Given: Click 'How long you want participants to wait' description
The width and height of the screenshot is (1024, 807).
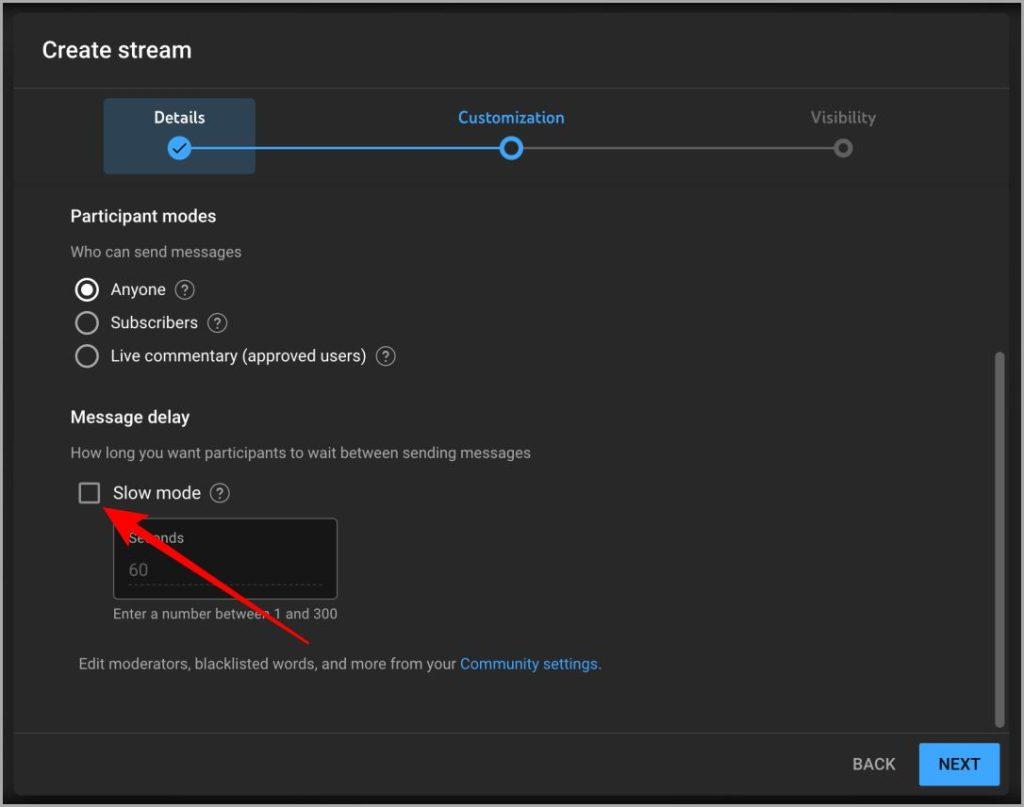Looking at the screenshot, I should 300,454.
